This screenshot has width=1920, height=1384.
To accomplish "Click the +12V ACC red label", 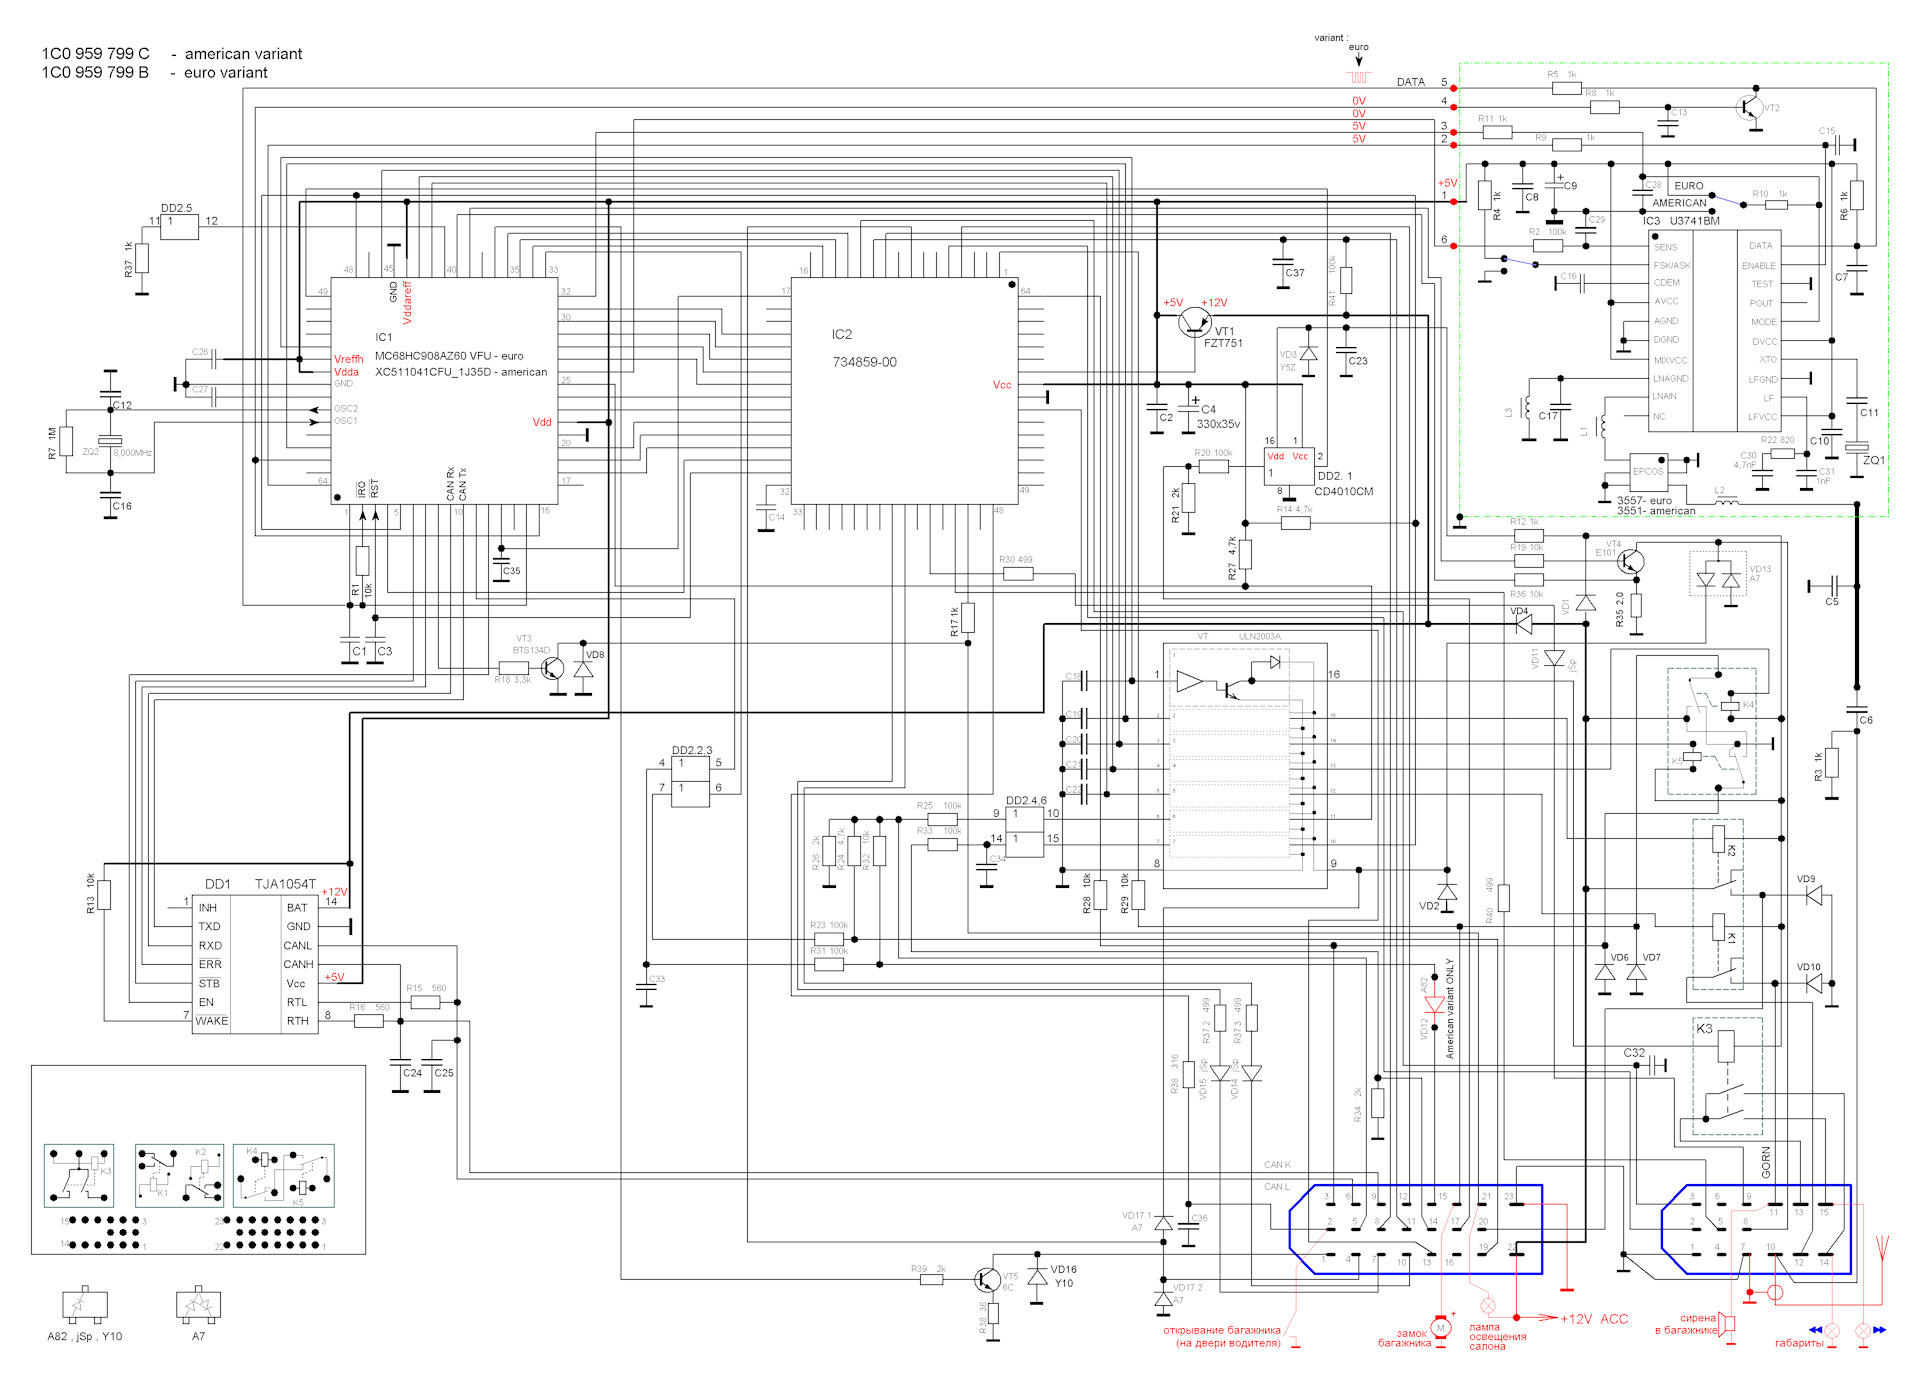I will pyautogui.click(x=1594, y=1319).
